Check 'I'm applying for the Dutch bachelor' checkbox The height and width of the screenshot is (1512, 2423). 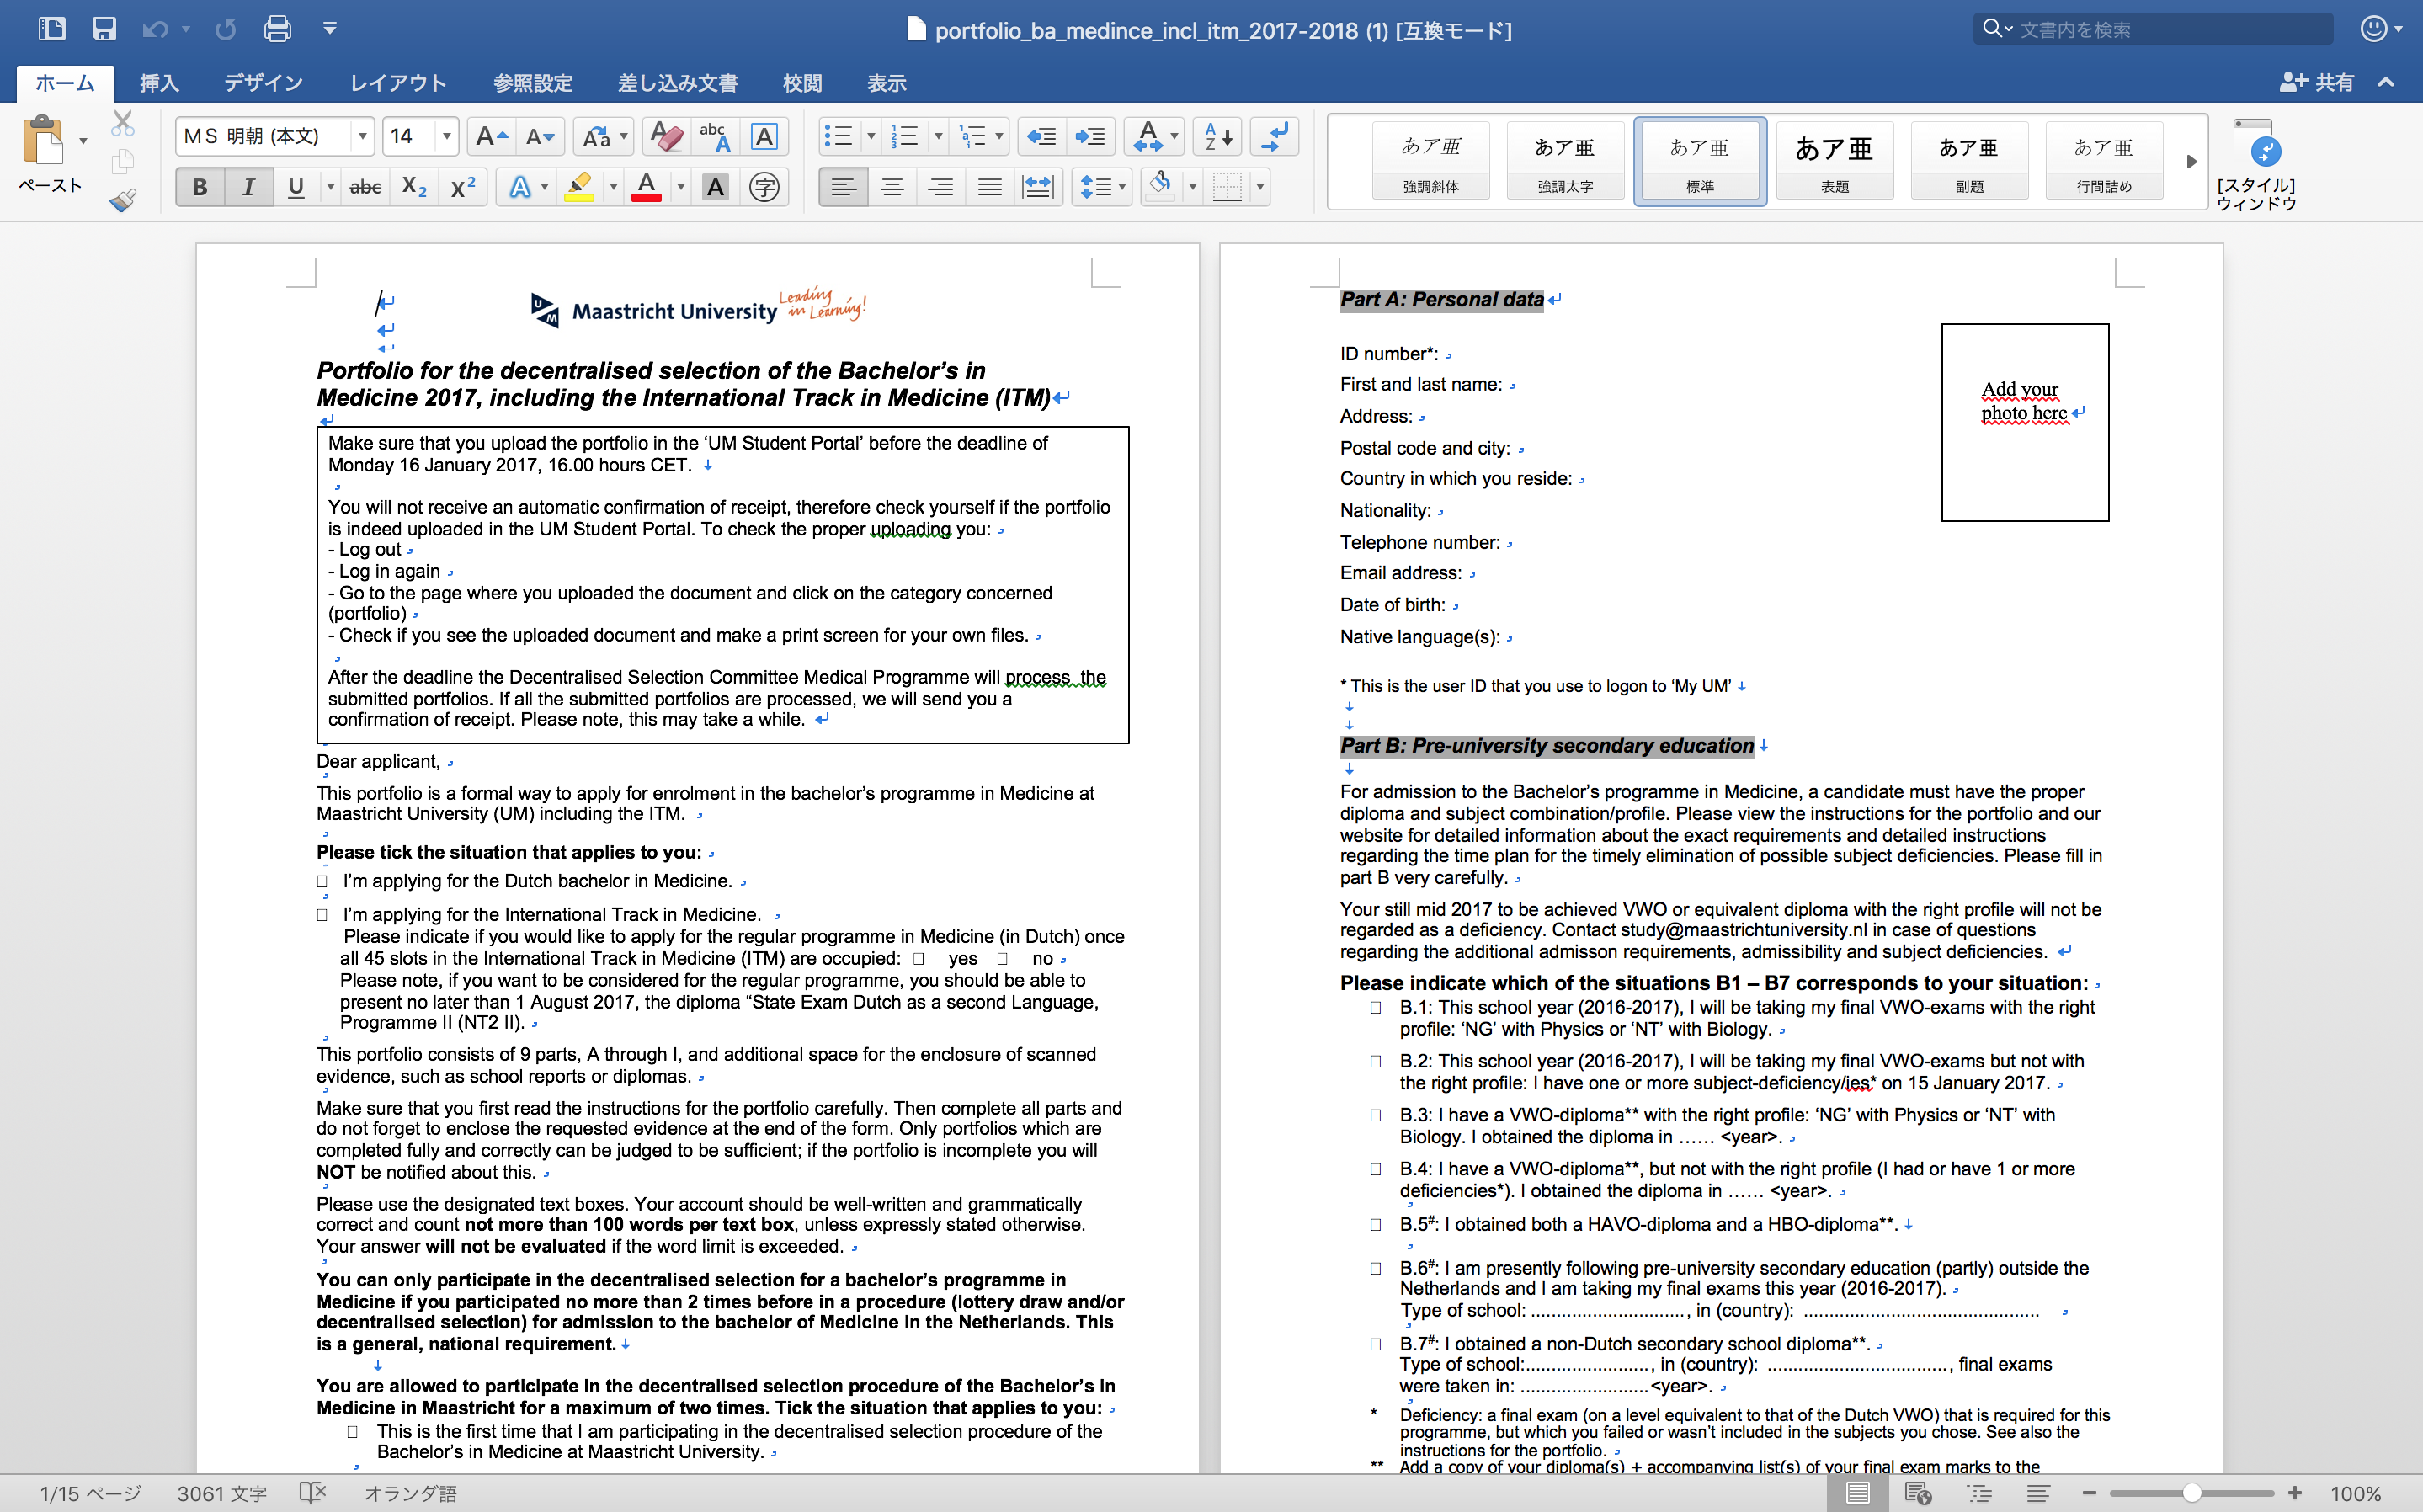click(x=326, y=880)
